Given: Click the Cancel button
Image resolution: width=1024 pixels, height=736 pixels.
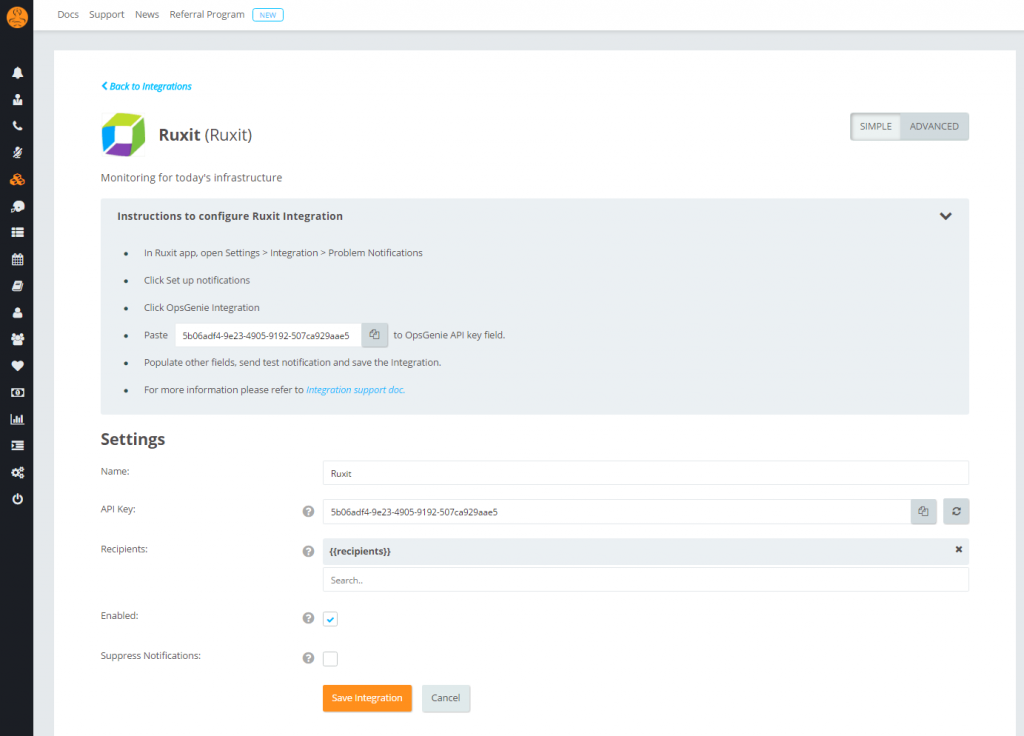Looking at the screenshot, I should 445,698.
